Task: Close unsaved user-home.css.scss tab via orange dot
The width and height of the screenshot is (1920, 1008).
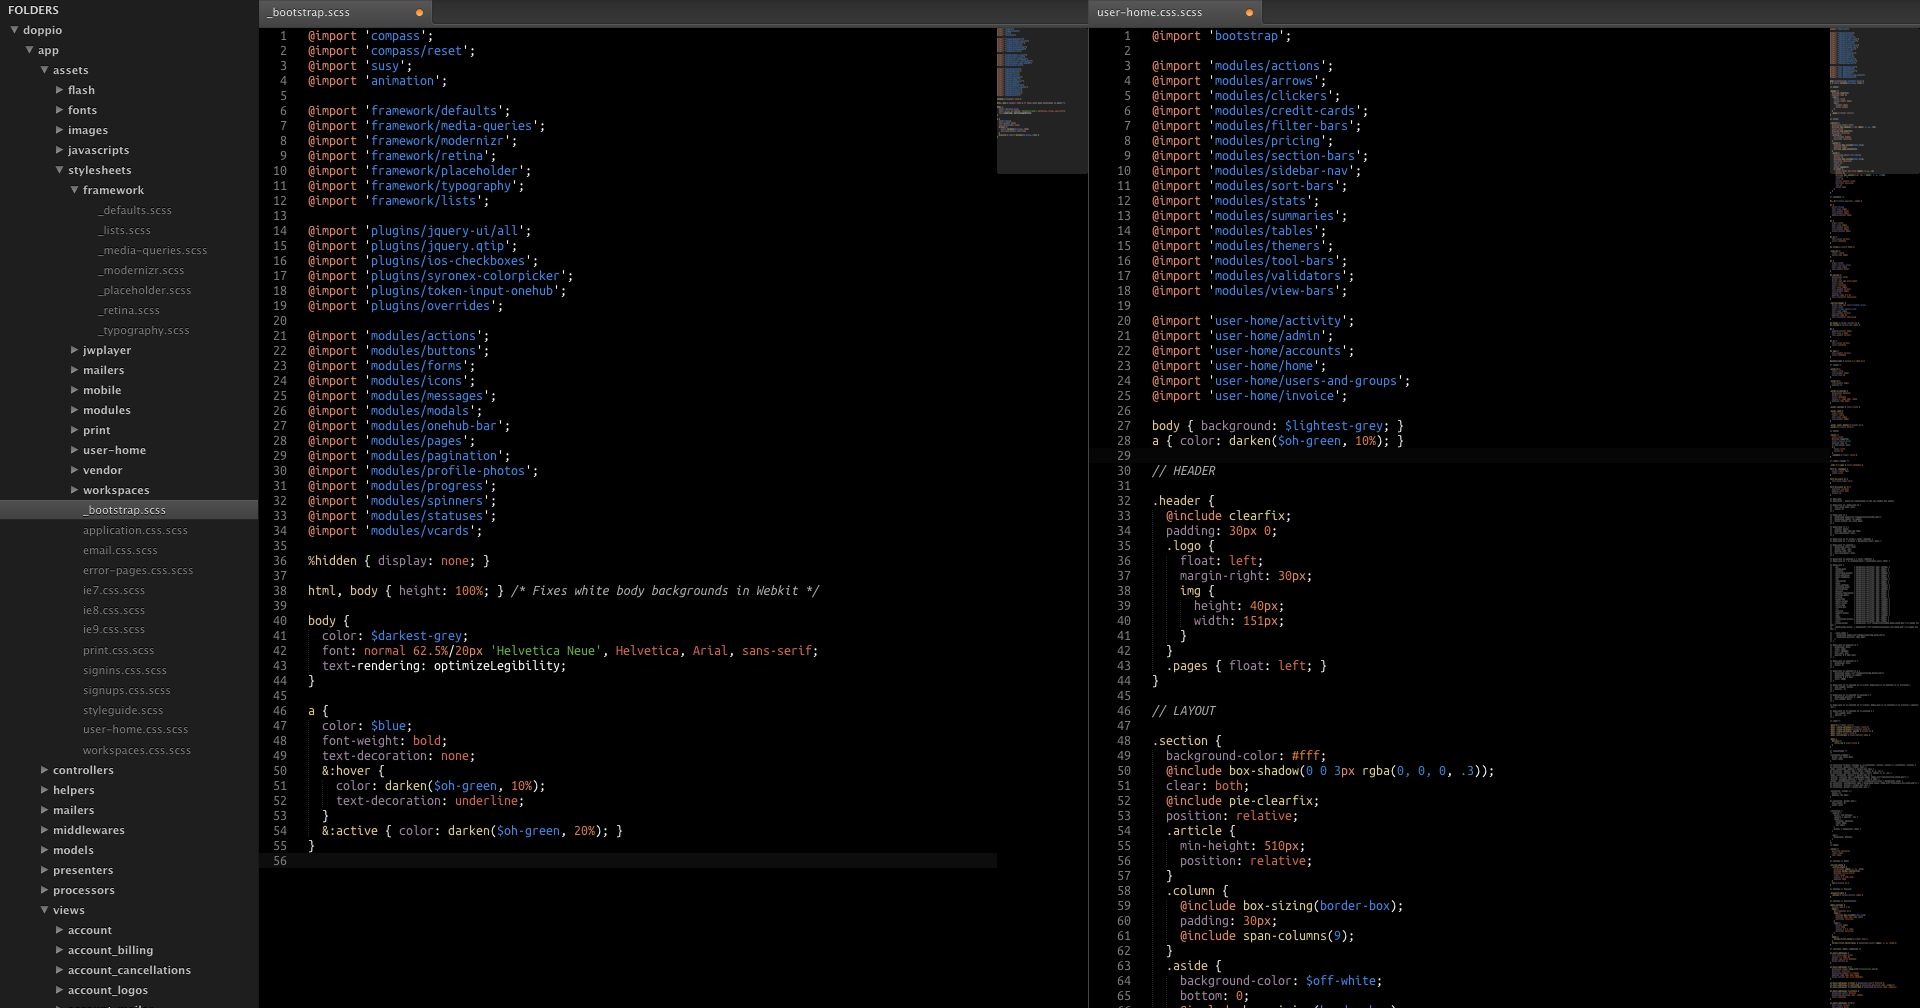Action: tap(1249, 13)
